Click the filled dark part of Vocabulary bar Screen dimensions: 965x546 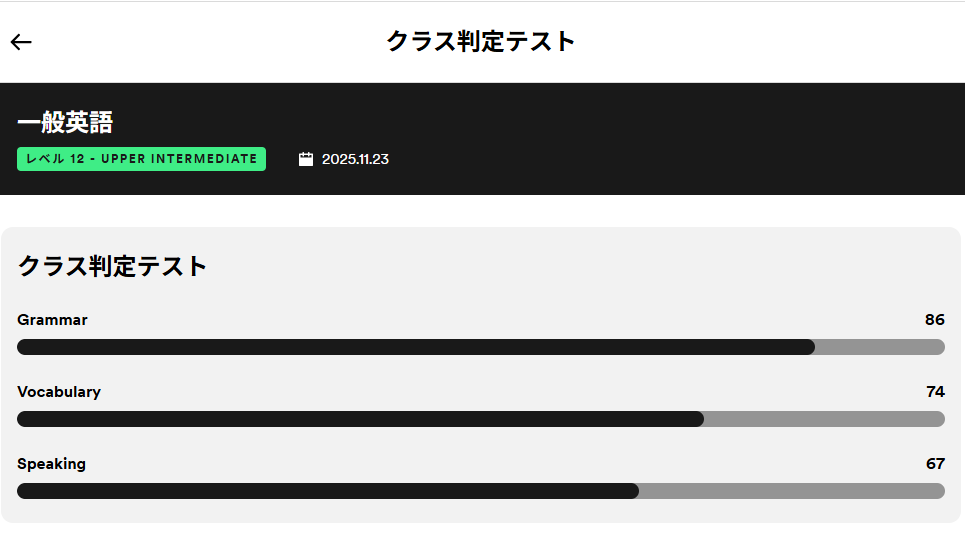click(360, 419)
